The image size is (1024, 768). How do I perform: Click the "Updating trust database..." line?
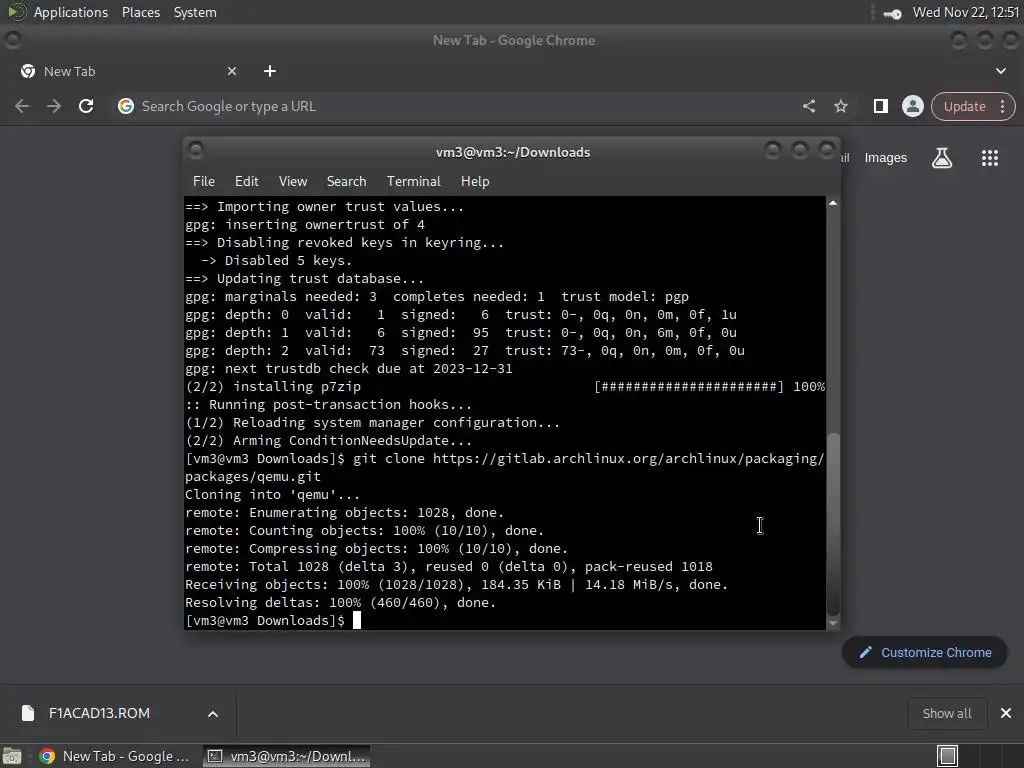coord(304,278)
